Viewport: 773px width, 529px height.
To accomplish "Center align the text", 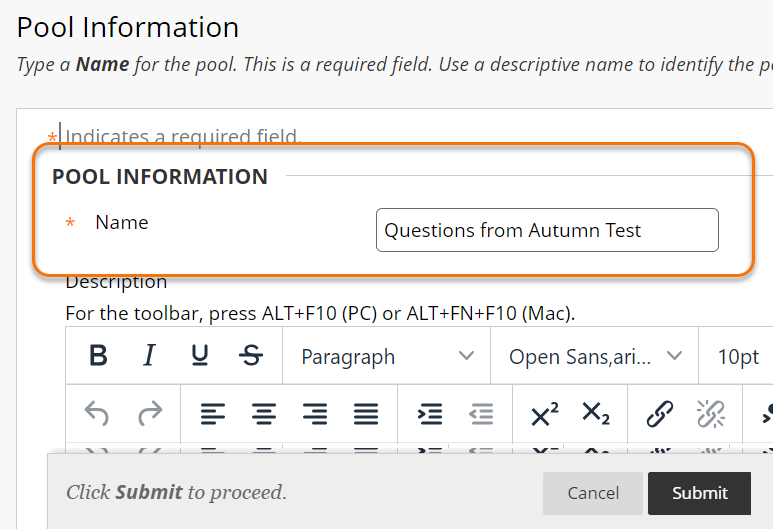I will pyautogui.click(x=264, y=413).
